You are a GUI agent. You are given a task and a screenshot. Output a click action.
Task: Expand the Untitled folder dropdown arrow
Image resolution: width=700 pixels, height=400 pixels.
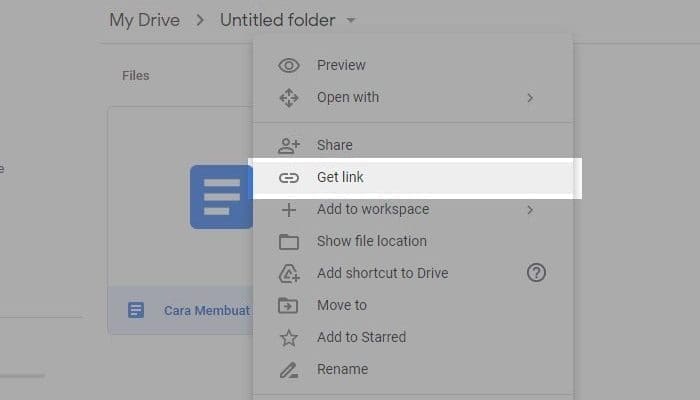(351, 21)
